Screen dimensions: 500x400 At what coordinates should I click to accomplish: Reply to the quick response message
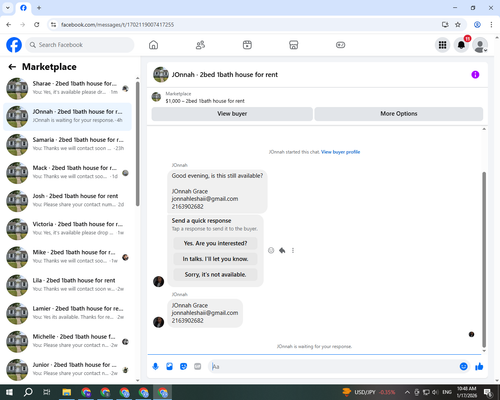click(282, 250)
